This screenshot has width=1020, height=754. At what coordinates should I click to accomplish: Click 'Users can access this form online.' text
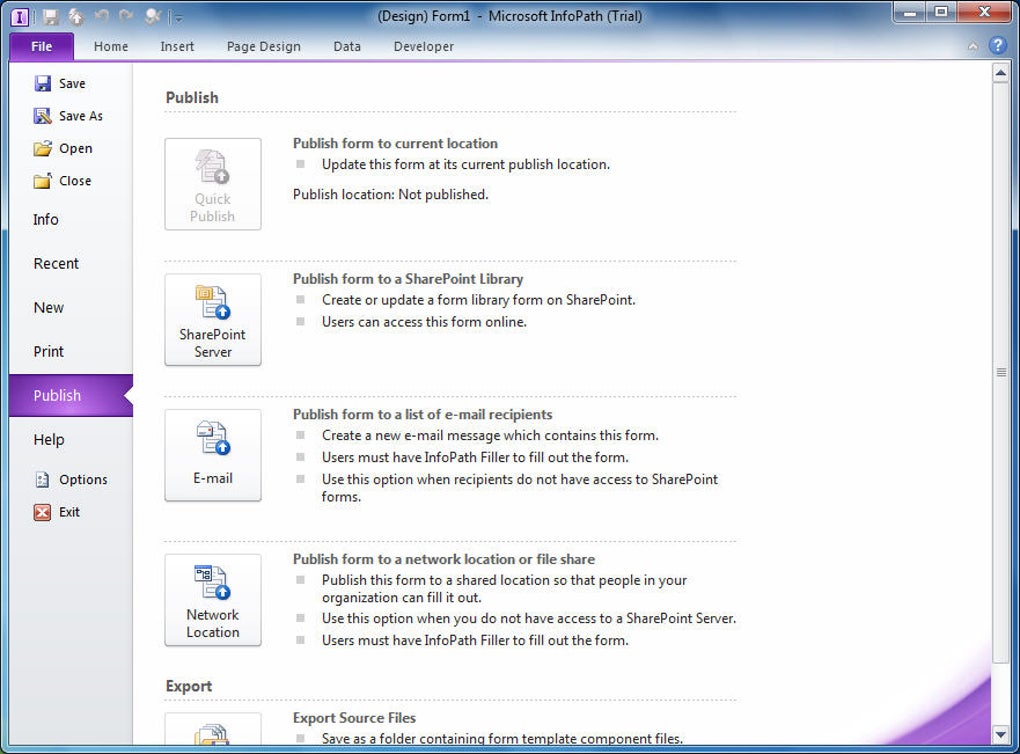click(x=424, y=321)
